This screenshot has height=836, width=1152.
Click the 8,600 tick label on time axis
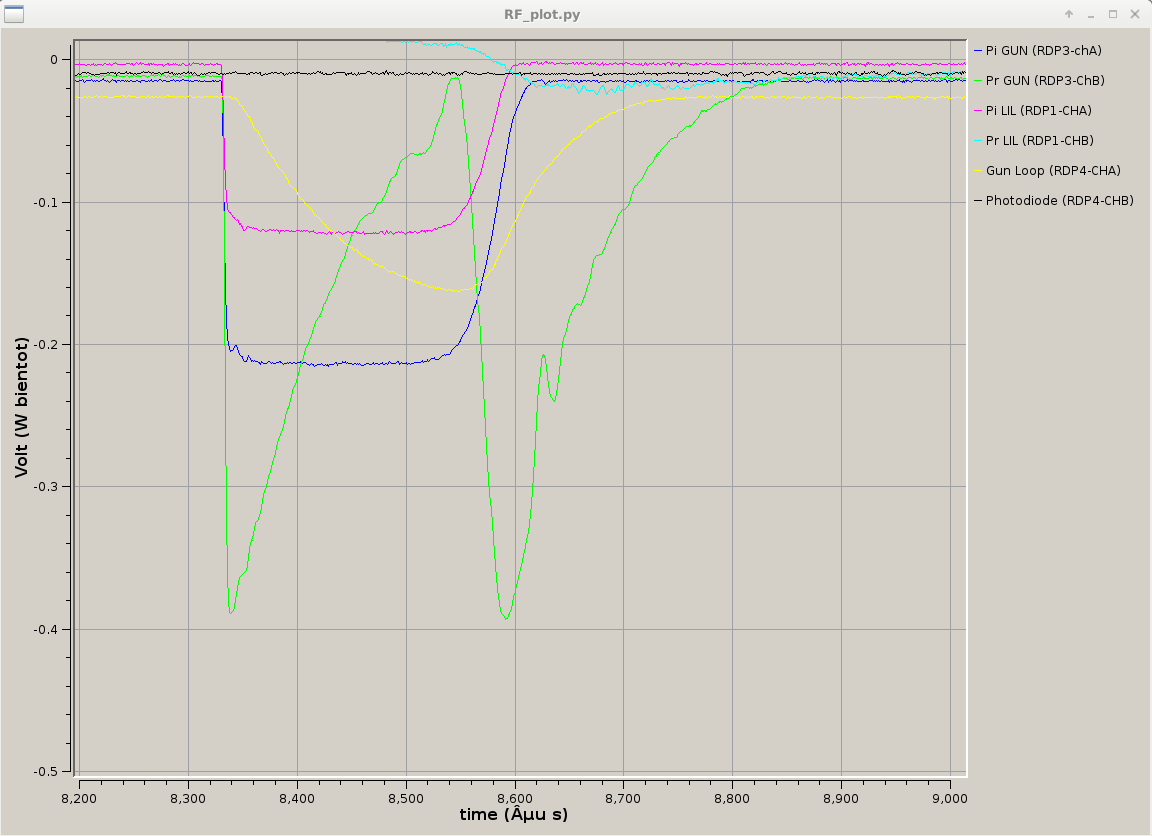[514, 796]
